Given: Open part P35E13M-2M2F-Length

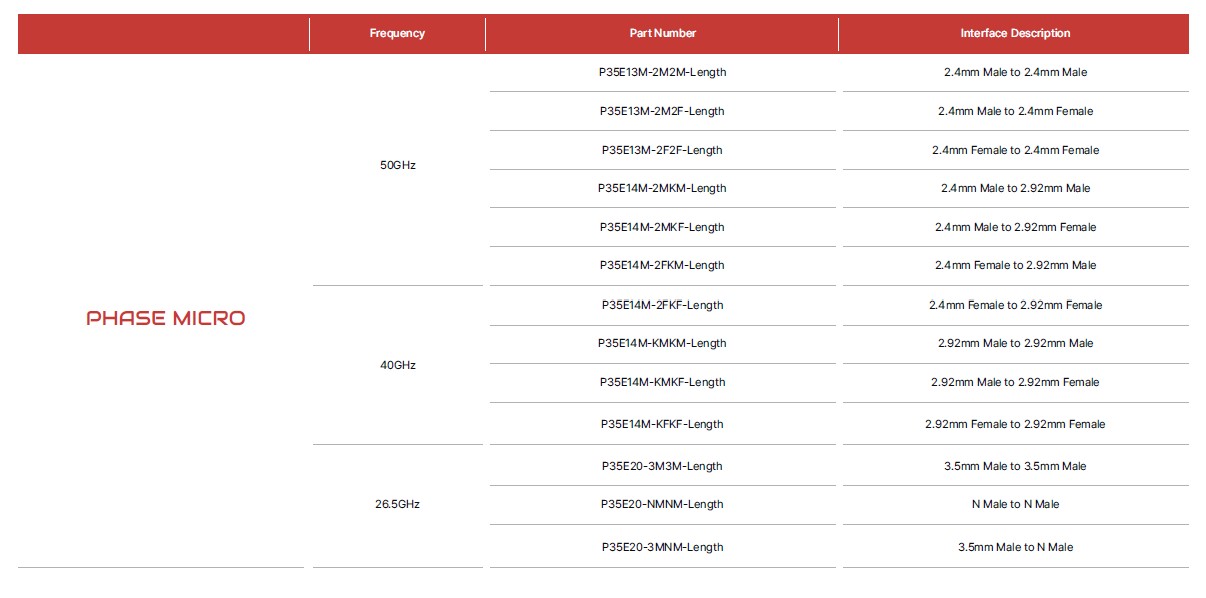Looking at the screenshot, I should 662,111.
